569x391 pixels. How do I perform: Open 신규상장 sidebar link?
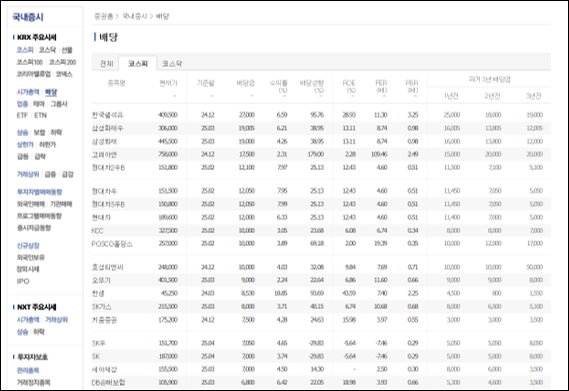[x=28, y=246]
